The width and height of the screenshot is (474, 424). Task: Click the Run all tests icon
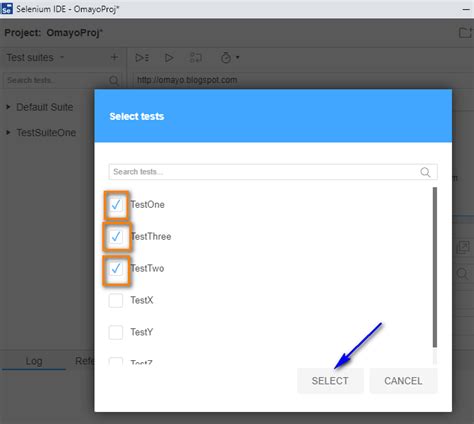[142, 58]
